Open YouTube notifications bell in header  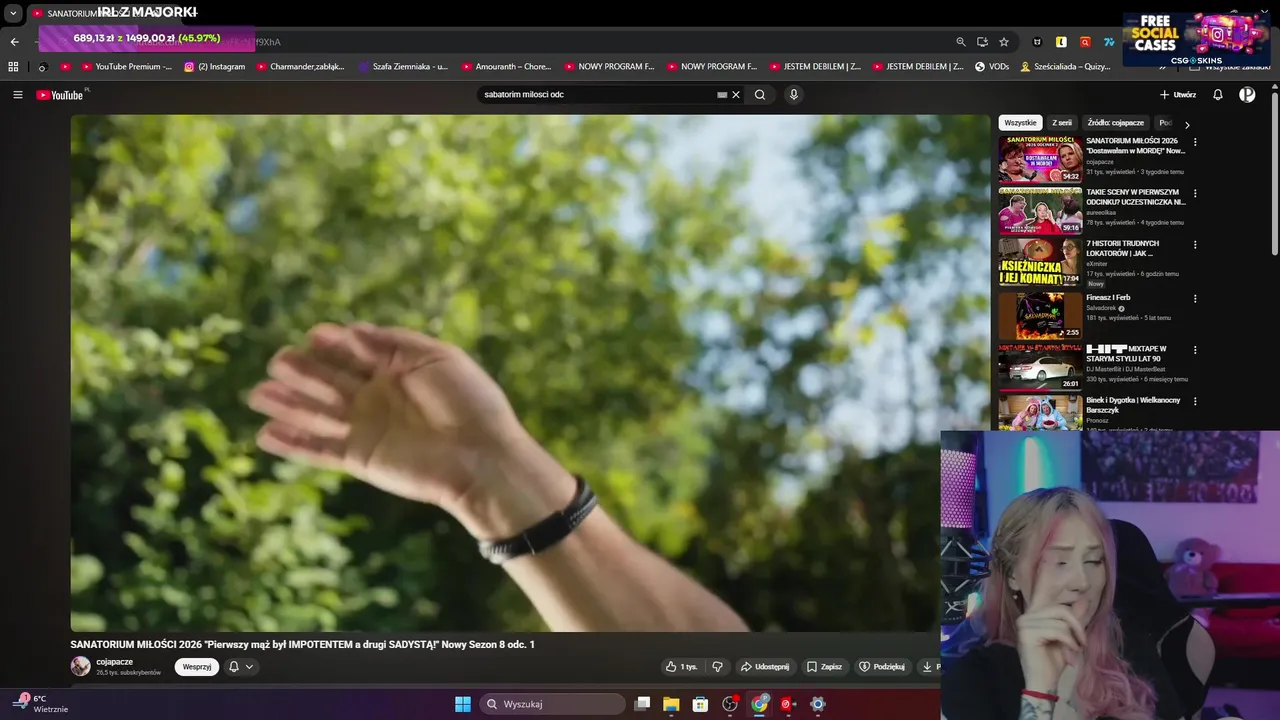[x=1218, y=95]
